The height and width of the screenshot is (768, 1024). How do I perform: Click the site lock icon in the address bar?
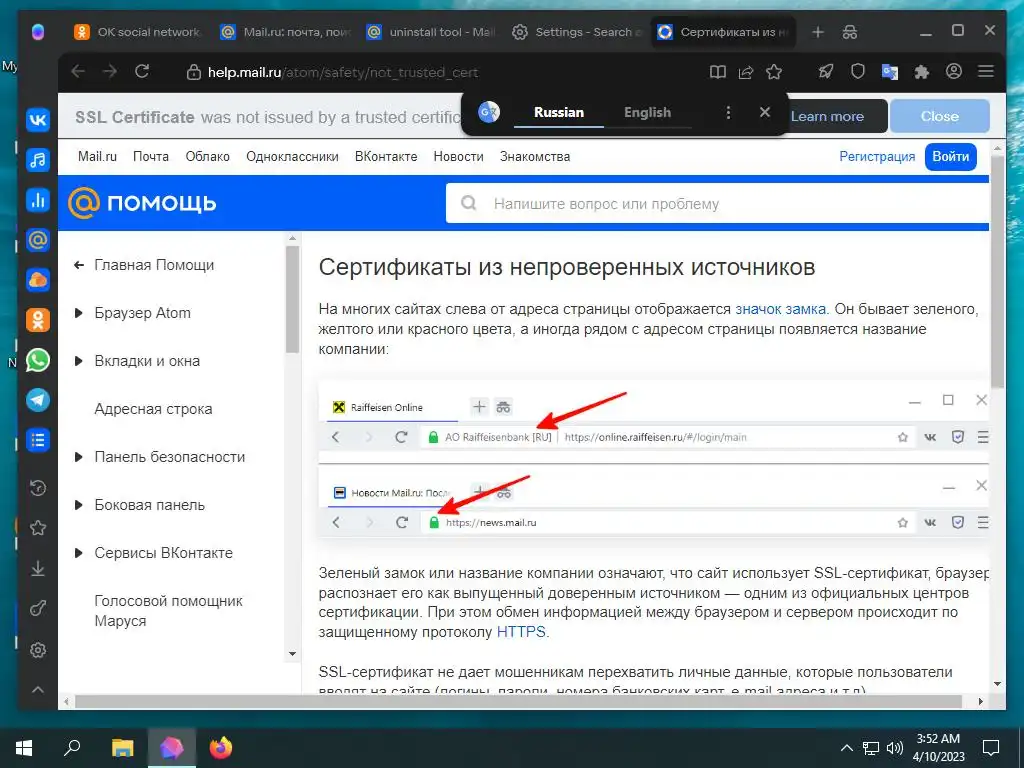tap(193, 72)
